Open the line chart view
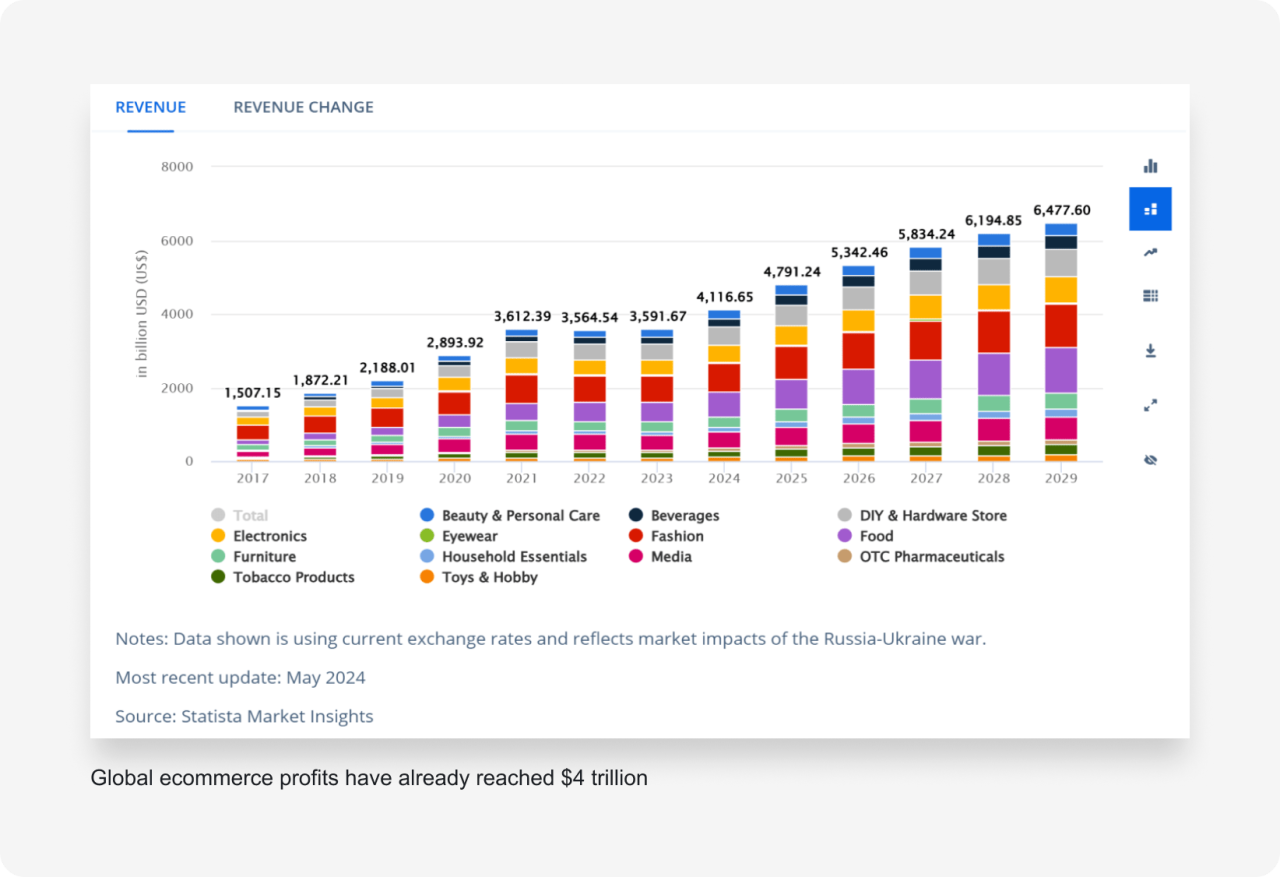1280x877 pixels. (x=1150, y=251)
